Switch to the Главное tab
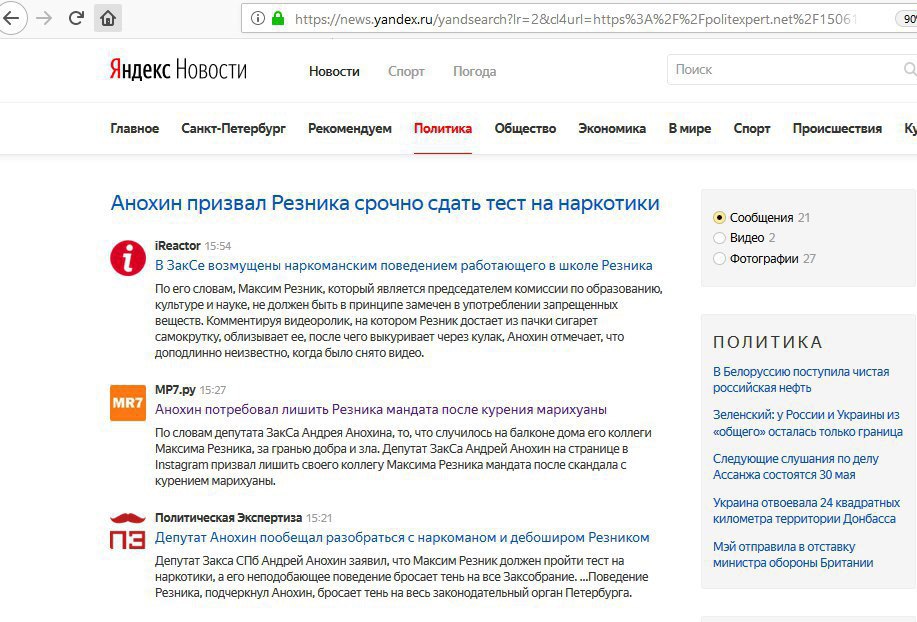The width and height of the screenshot is (917, 622). point(135,129)
